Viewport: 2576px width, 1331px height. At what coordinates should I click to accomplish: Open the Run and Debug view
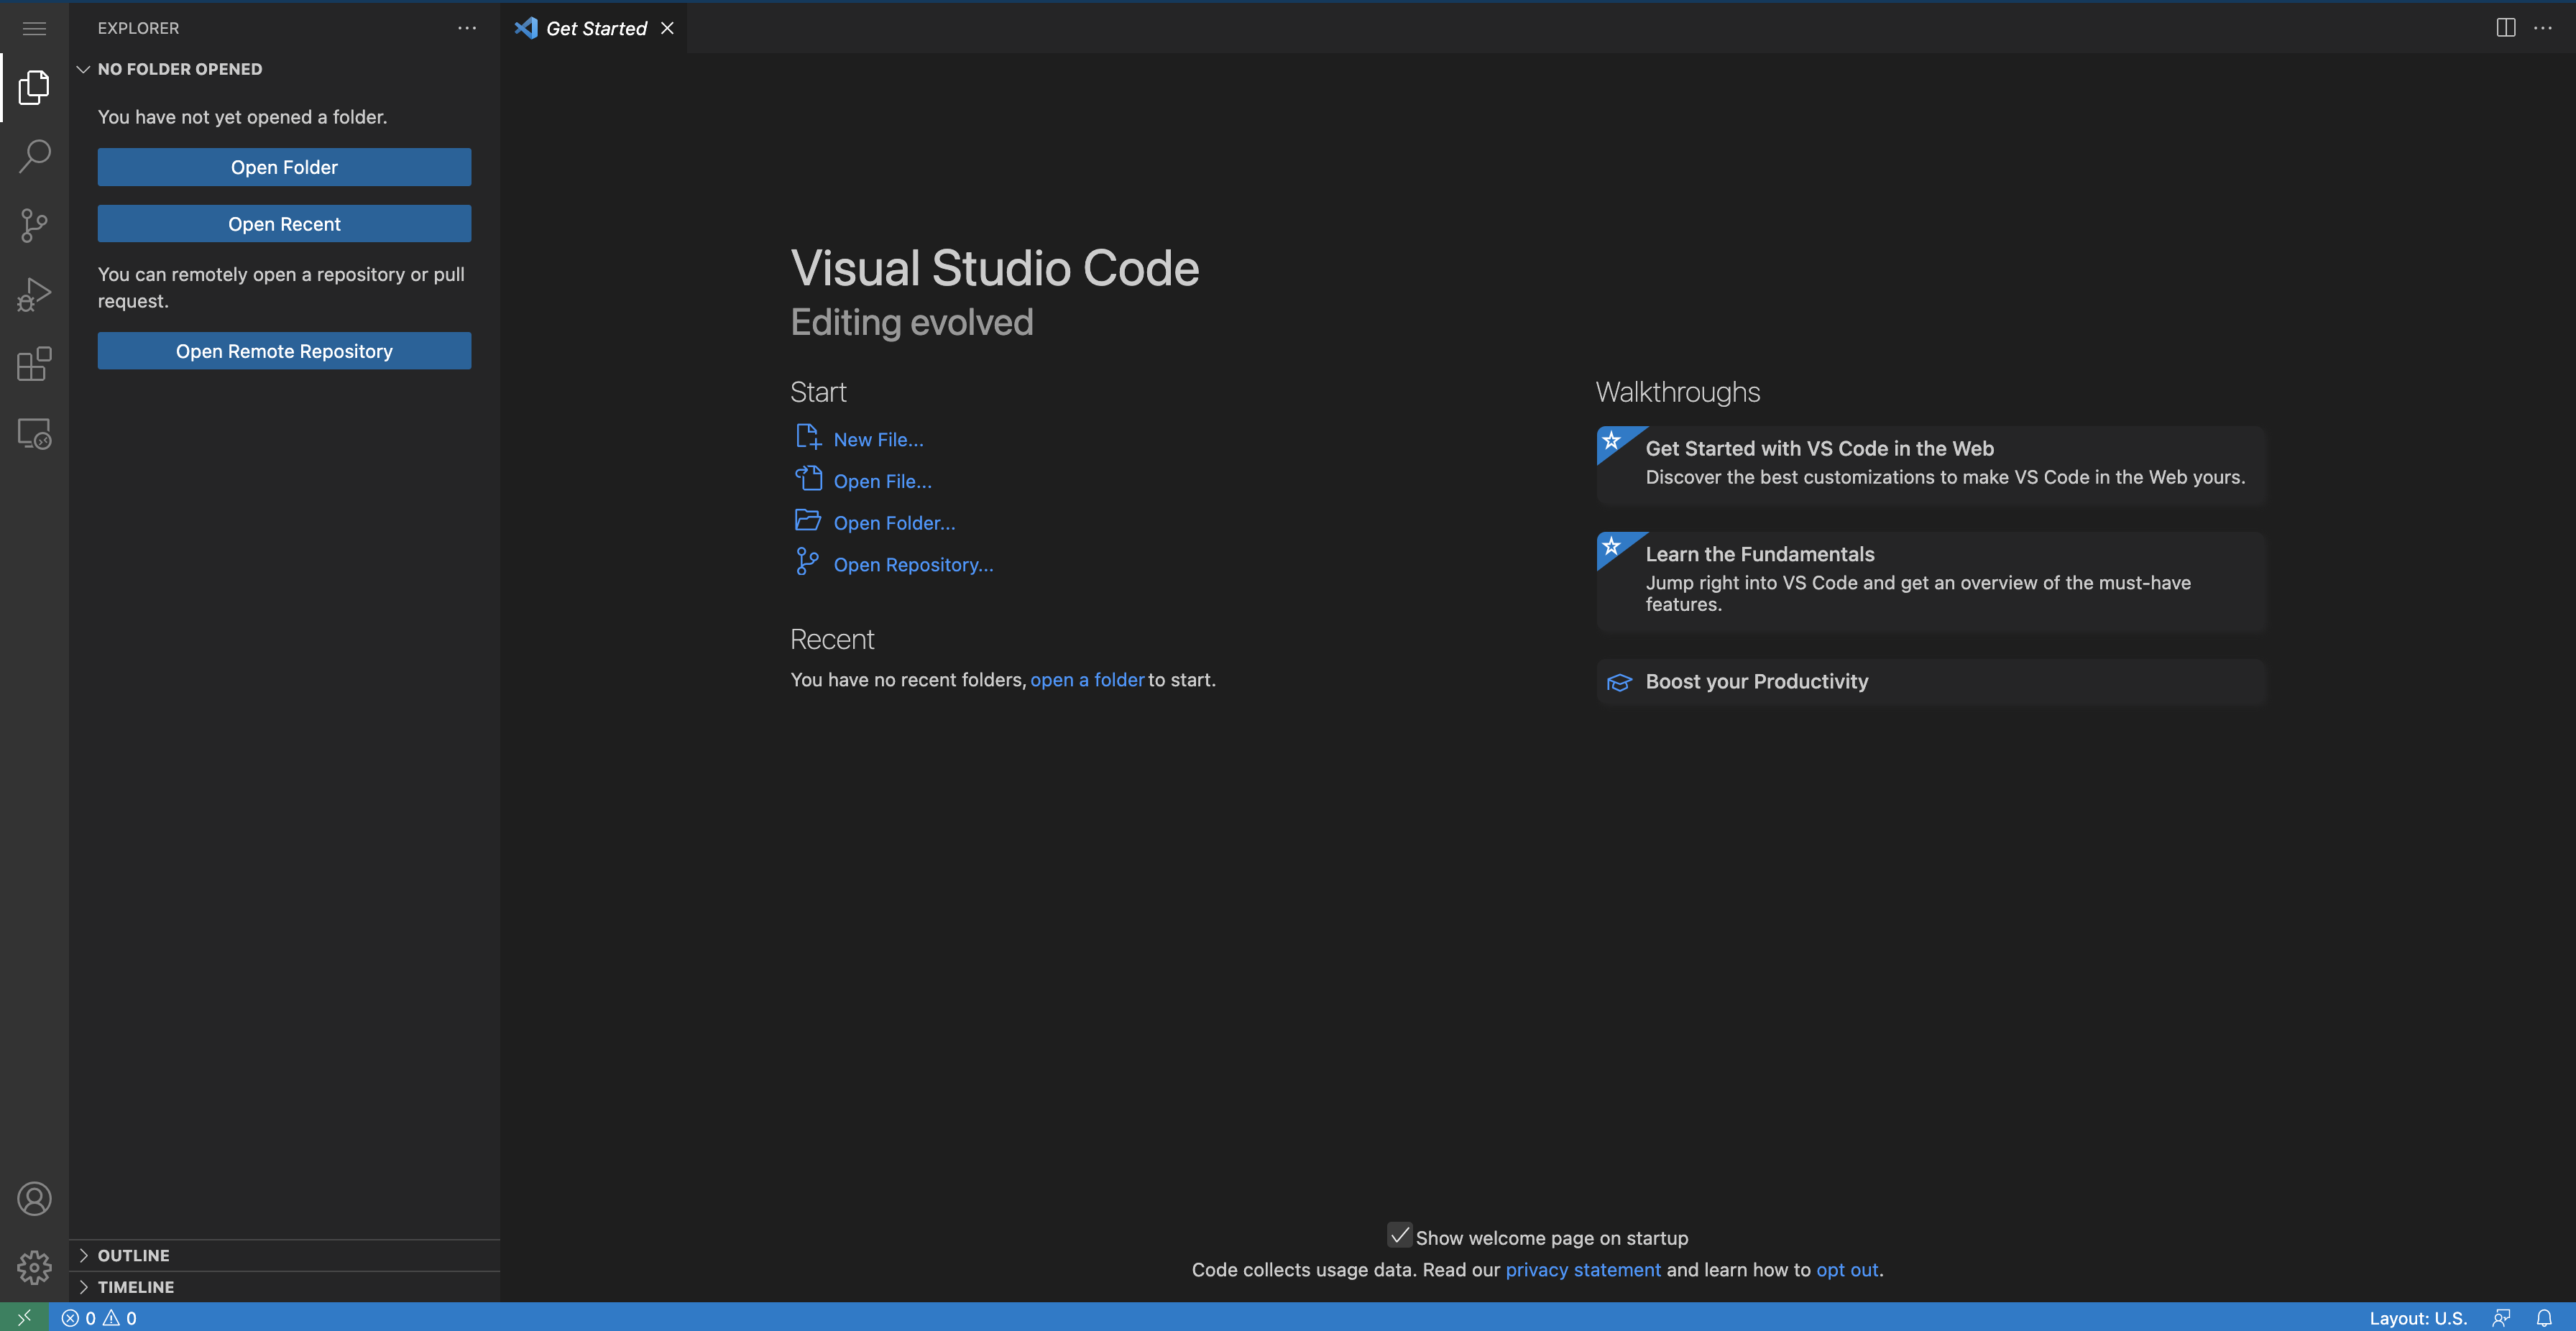tap(34, 295)
